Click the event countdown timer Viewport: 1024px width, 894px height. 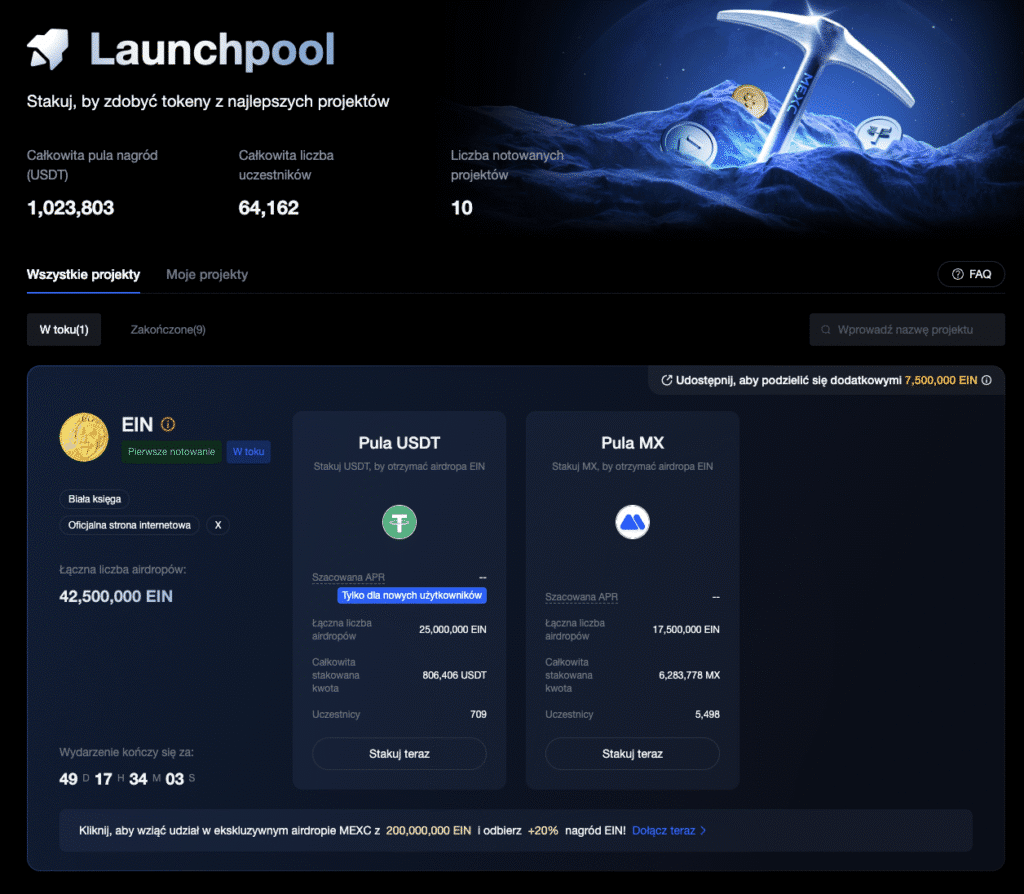click(x=127, y=778)
